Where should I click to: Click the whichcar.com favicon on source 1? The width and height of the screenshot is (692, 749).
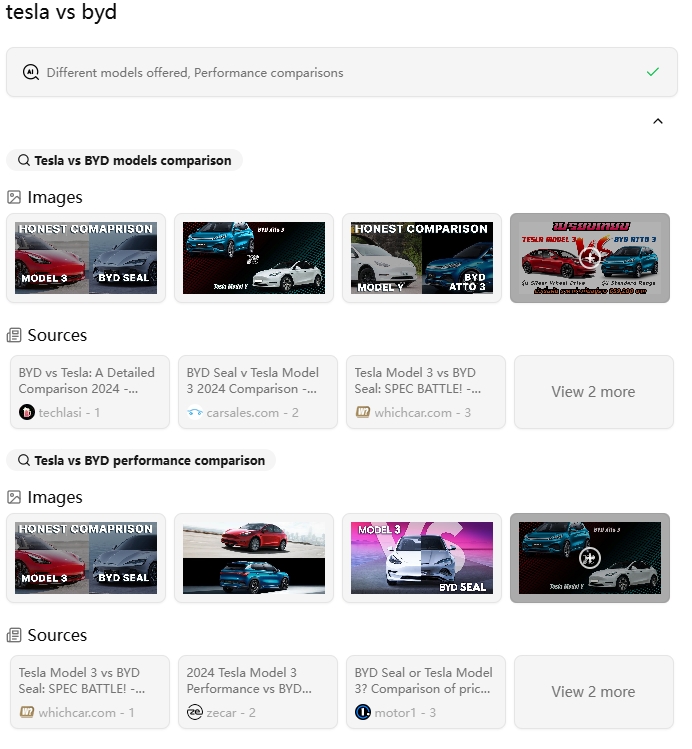tap(27, 712)
